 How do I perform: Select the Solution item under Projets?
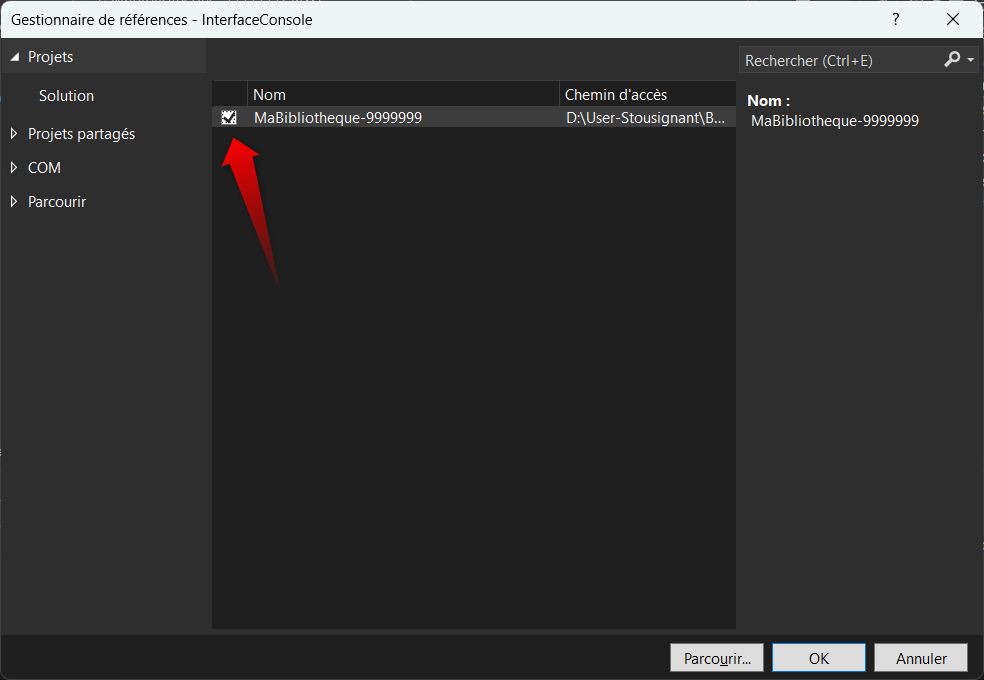point(66,96)
